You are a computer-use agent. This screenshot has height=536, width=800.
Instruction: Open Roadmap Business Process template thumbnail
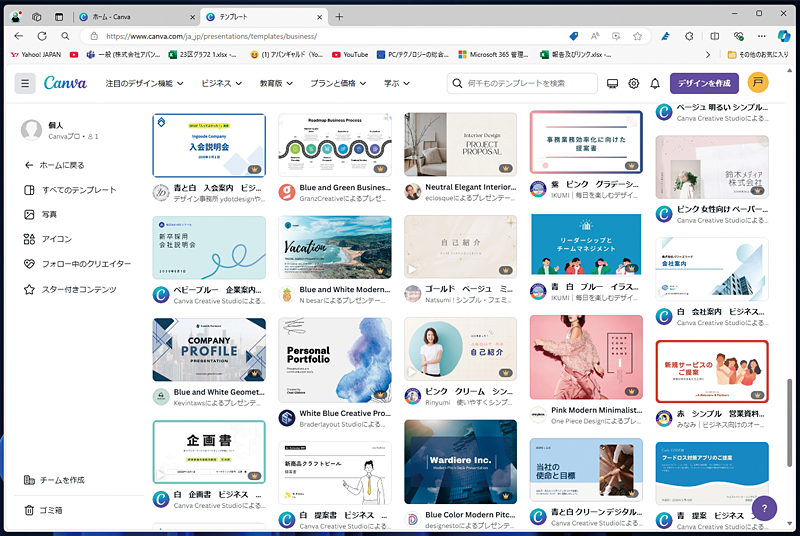(335, 145)
